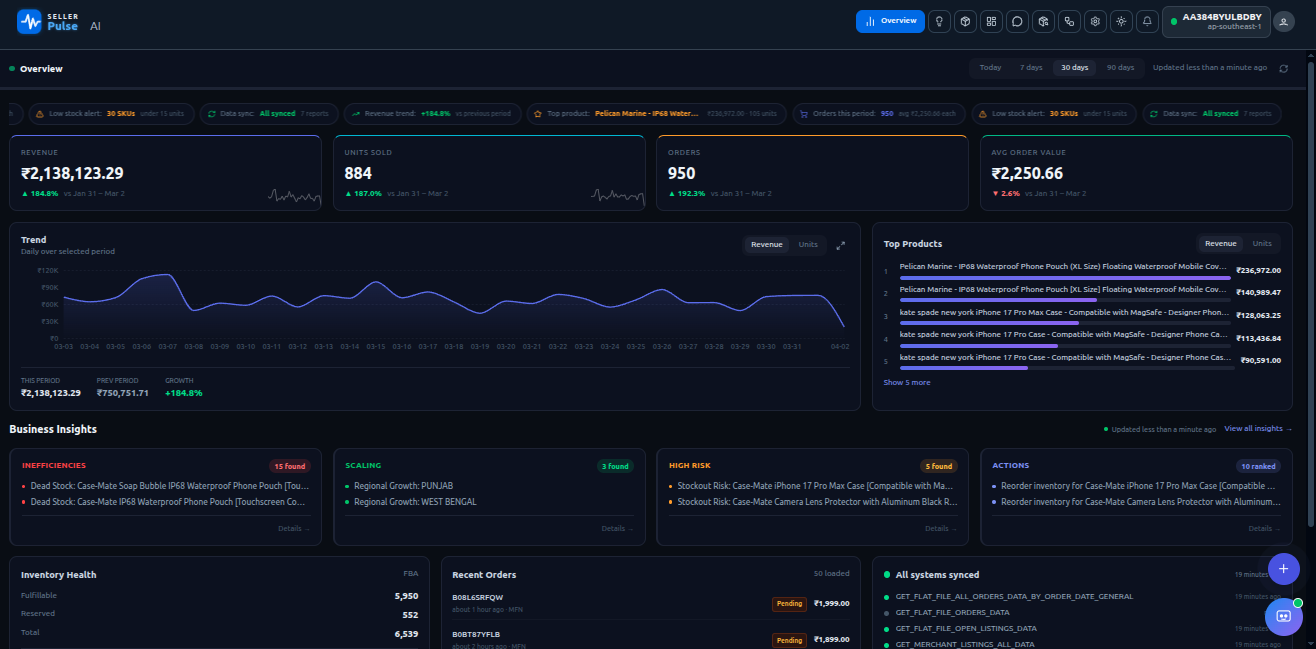Click the first Data sync All synced chip
The width and height of the screenshot is (1316, 649).
click(x=267, y=114)
